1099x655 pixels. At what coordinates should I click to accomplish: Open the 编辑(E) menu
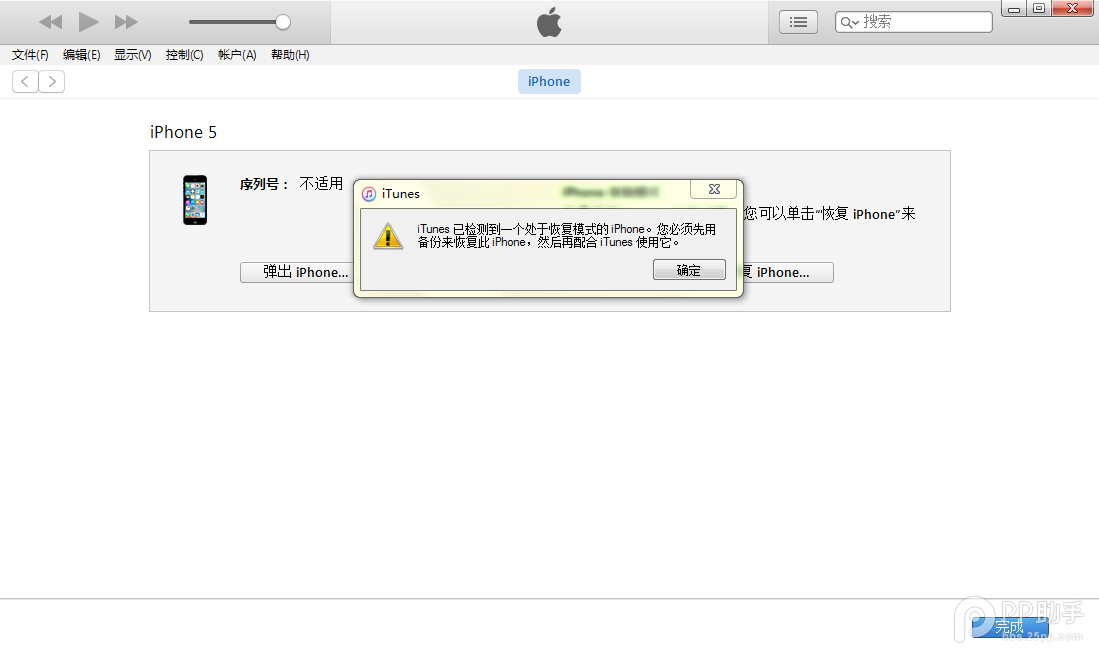[81, 55]
